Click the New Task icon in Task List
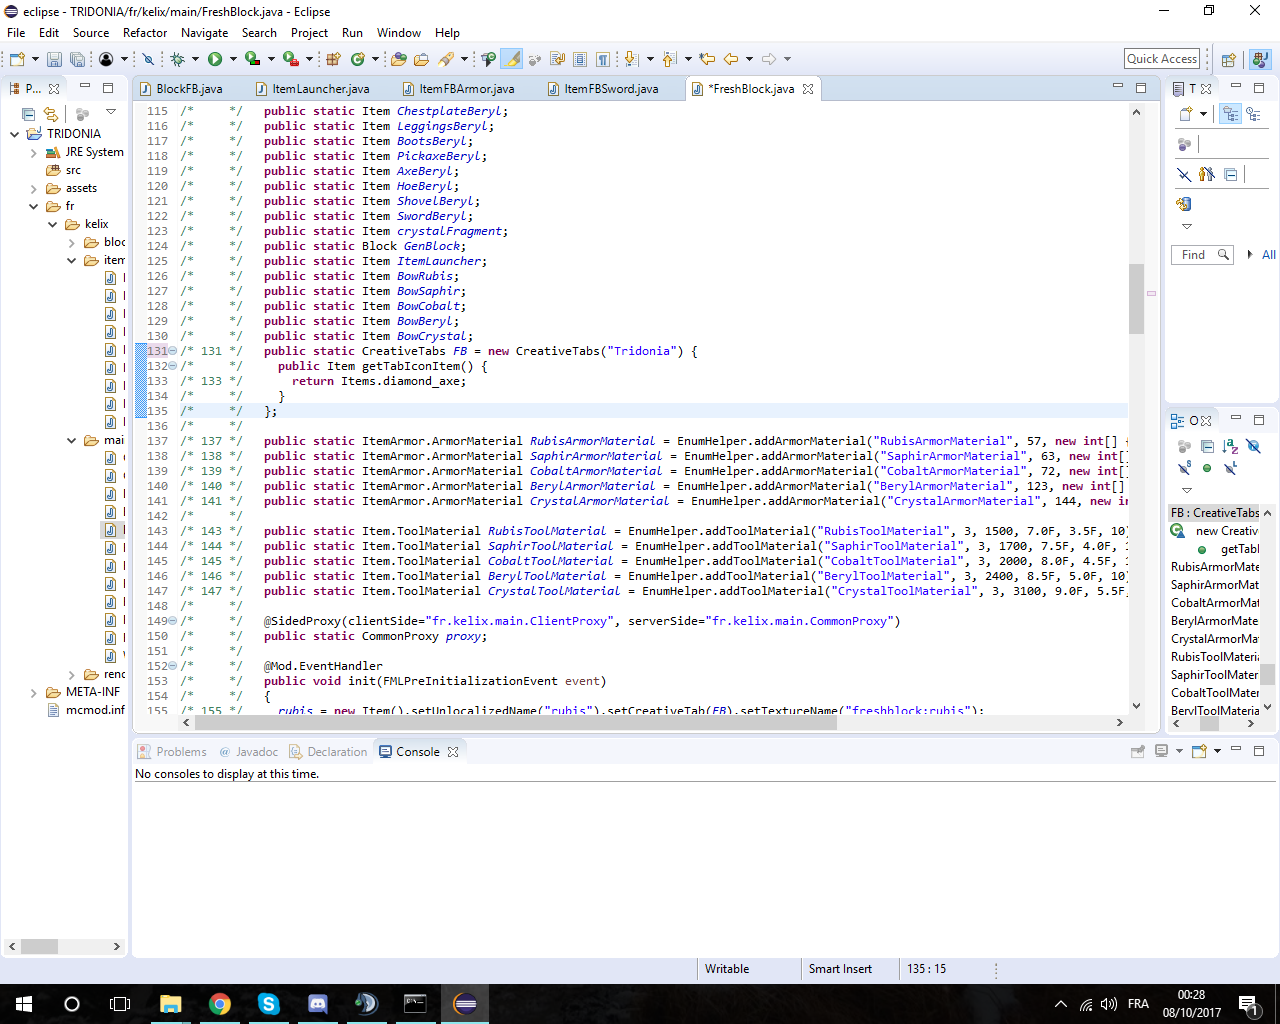Image resolution: width=1280 pixels, height=1024 pixels. pyautogui.click(x=1185, y=114)
